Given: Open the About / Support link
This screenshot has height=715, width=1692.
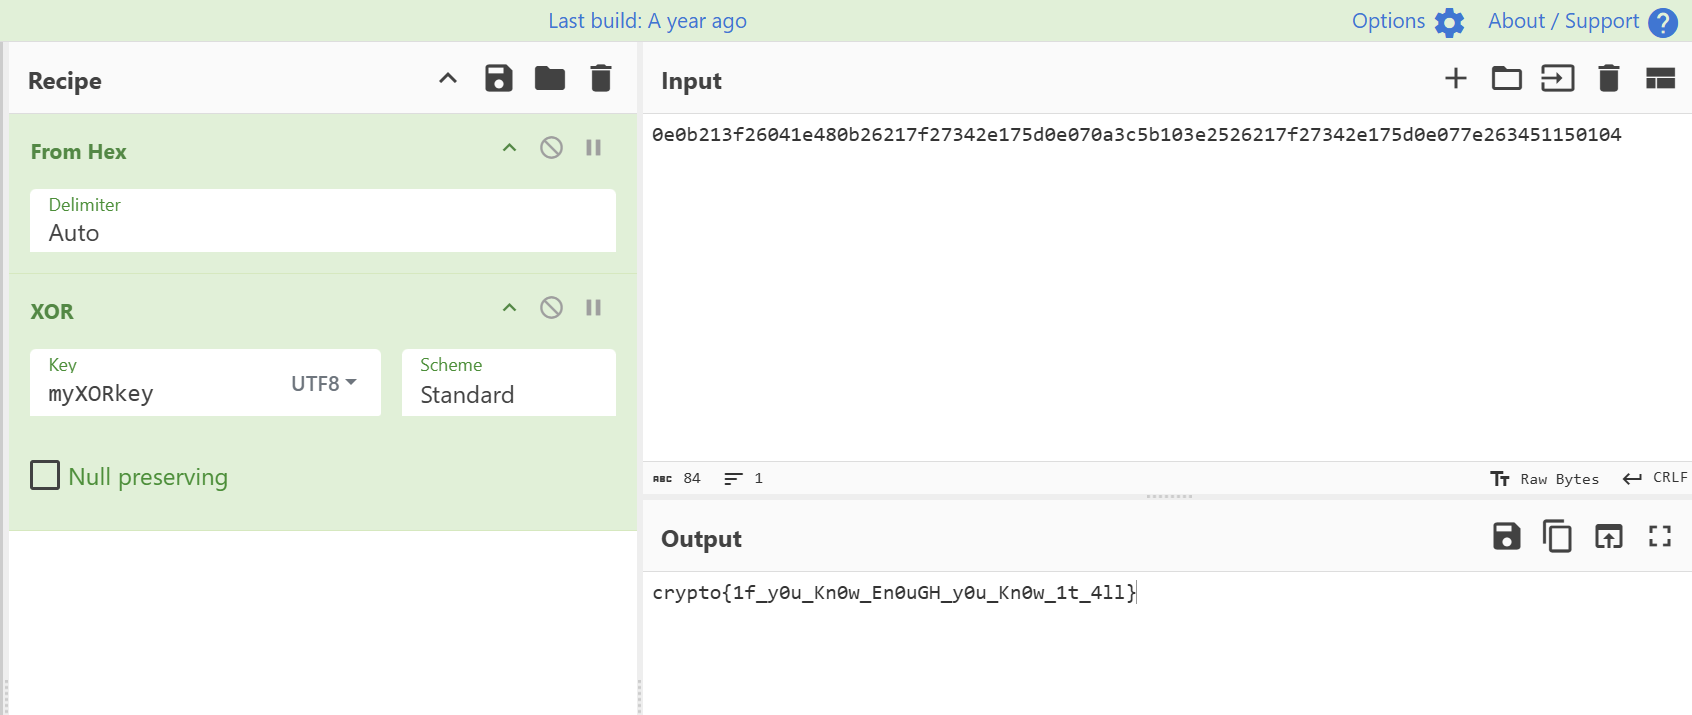Looking at the screenshot, I should (1581, 21).
